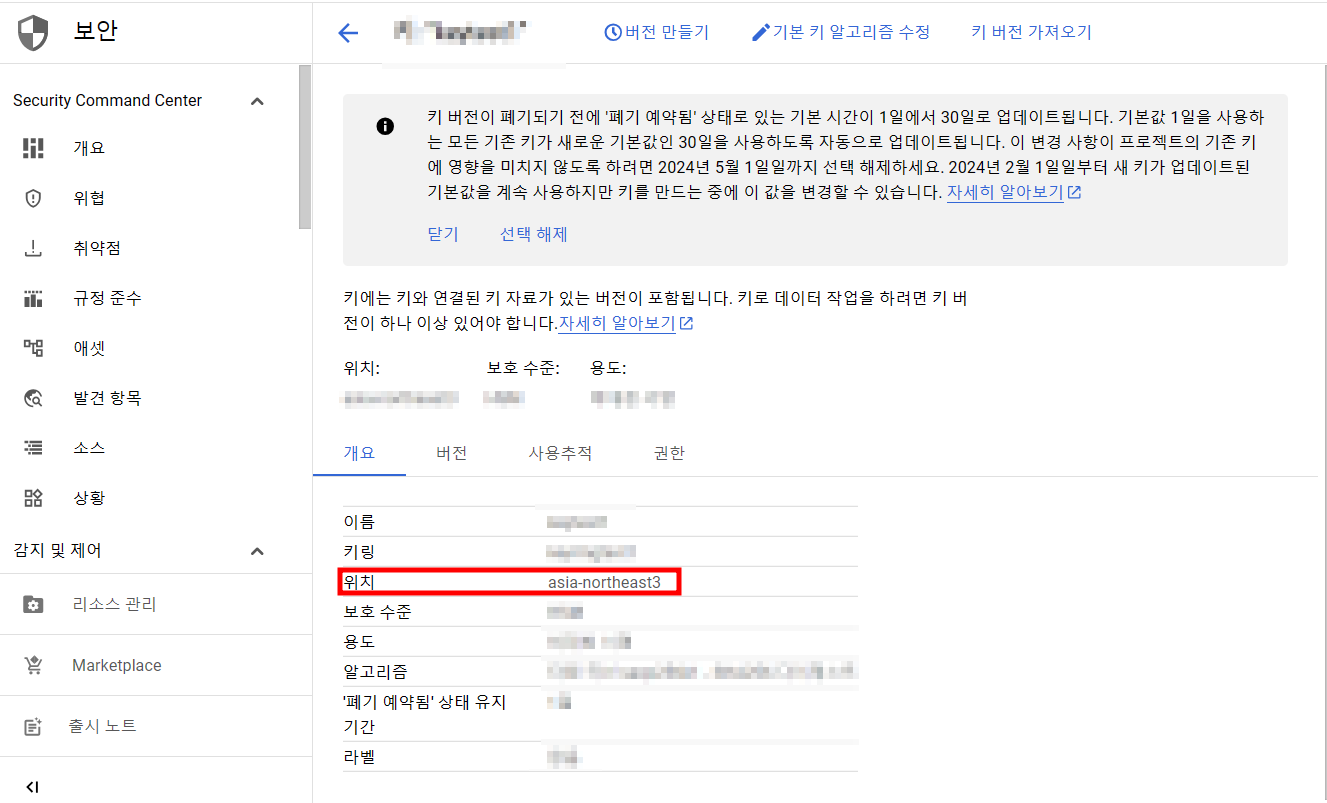Viewport: 1327px width, 803px height.
Task: Select the asia-northeast3 location value
Action: (604, 581)
